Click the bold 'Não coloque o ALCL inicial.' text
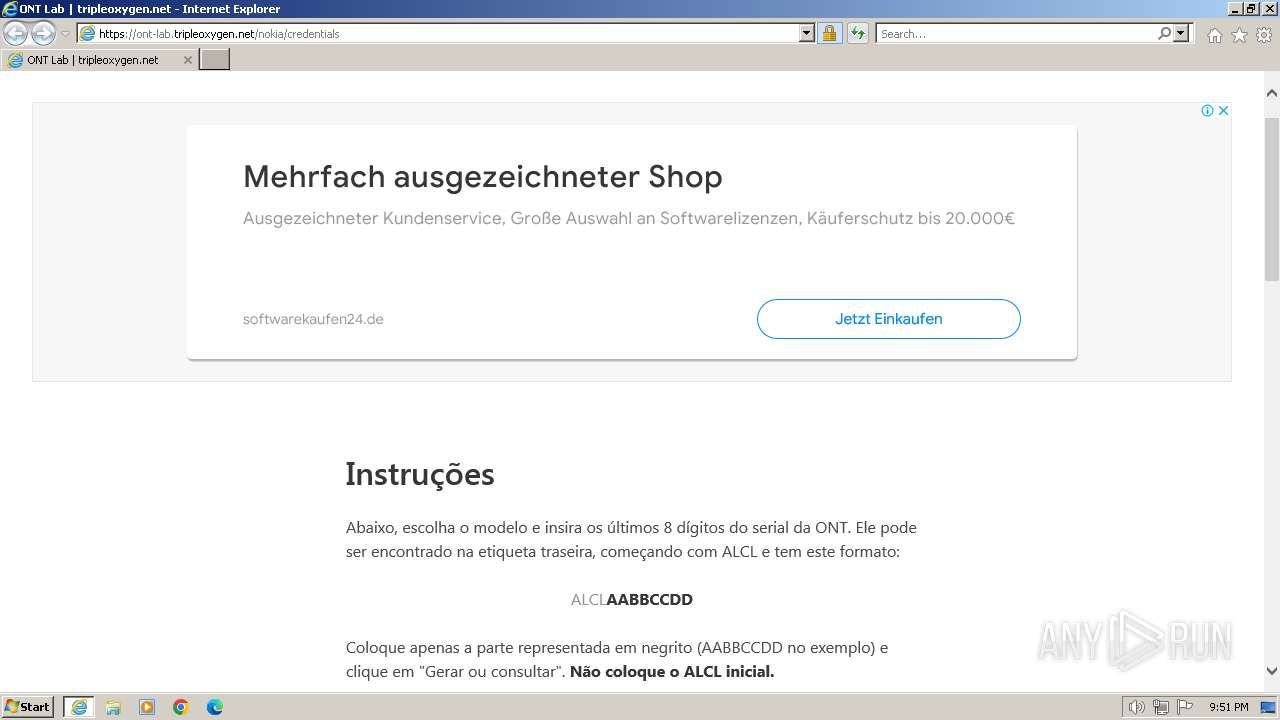Screen dimensions: 1280x720 coord(672,671)
